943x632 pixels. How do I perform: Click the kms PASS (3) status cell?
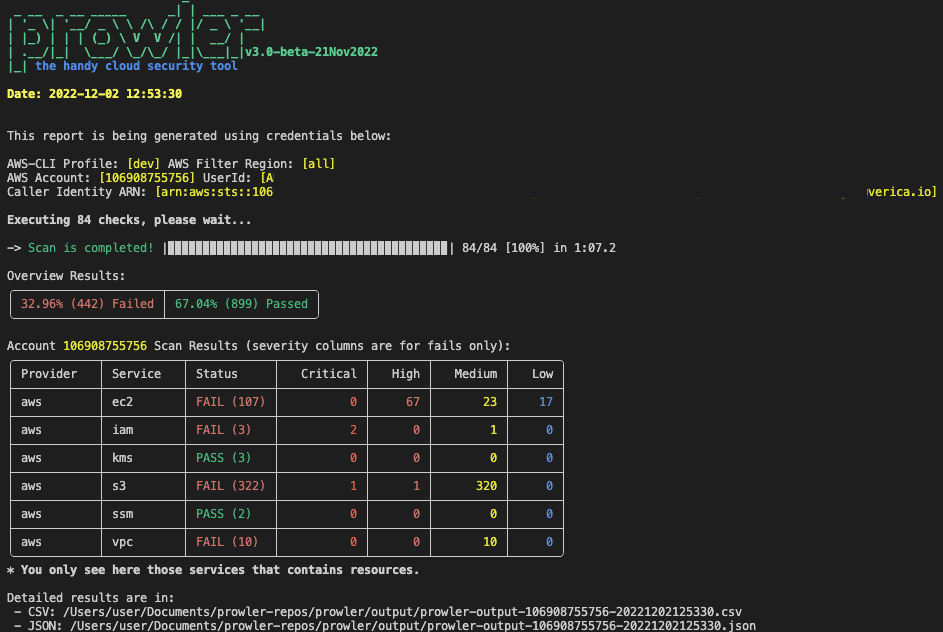224,458
